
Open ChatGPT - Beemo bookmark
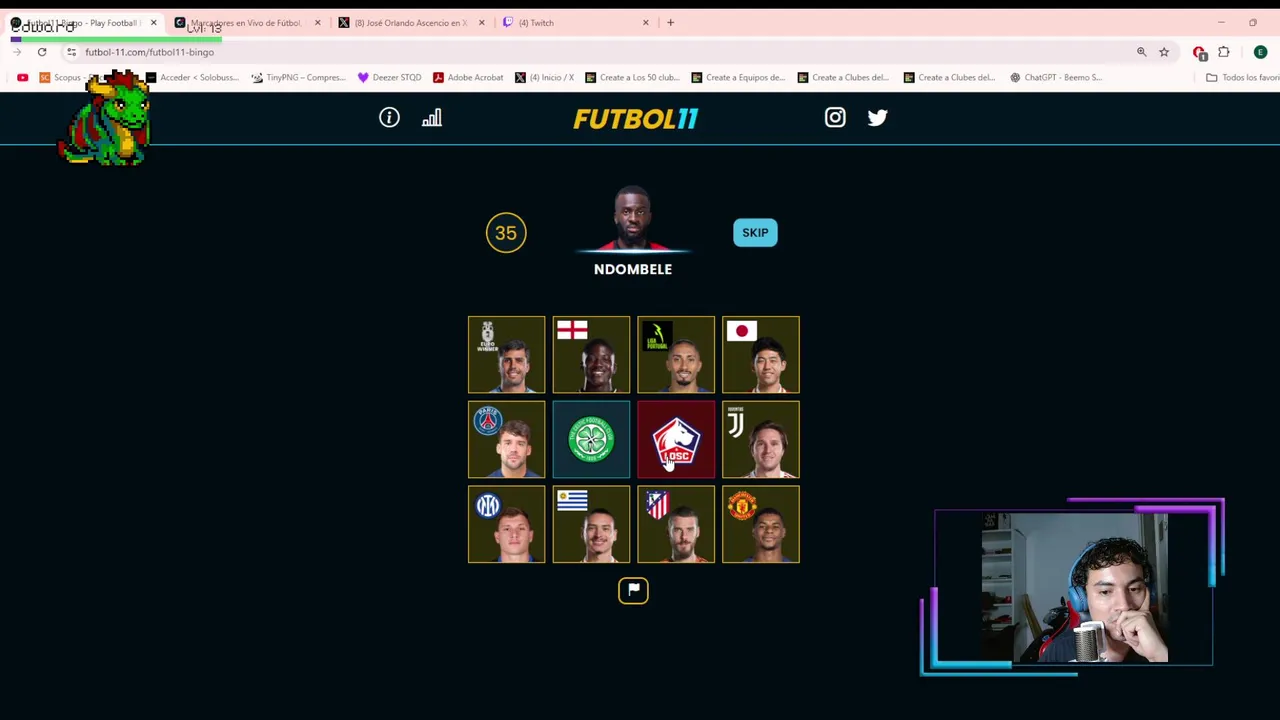click(1055, 77)
